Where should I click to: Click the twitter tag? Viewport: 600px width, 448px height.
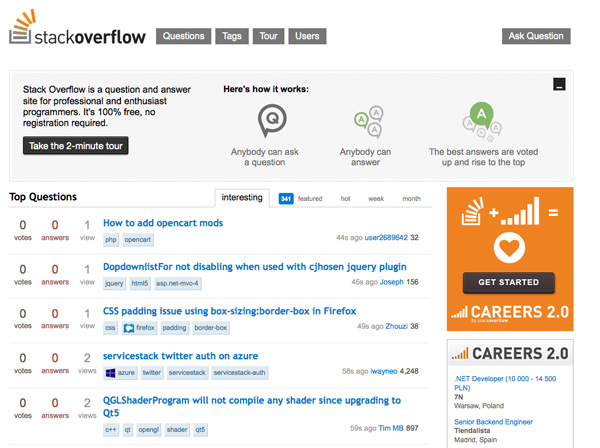point(152,373)
